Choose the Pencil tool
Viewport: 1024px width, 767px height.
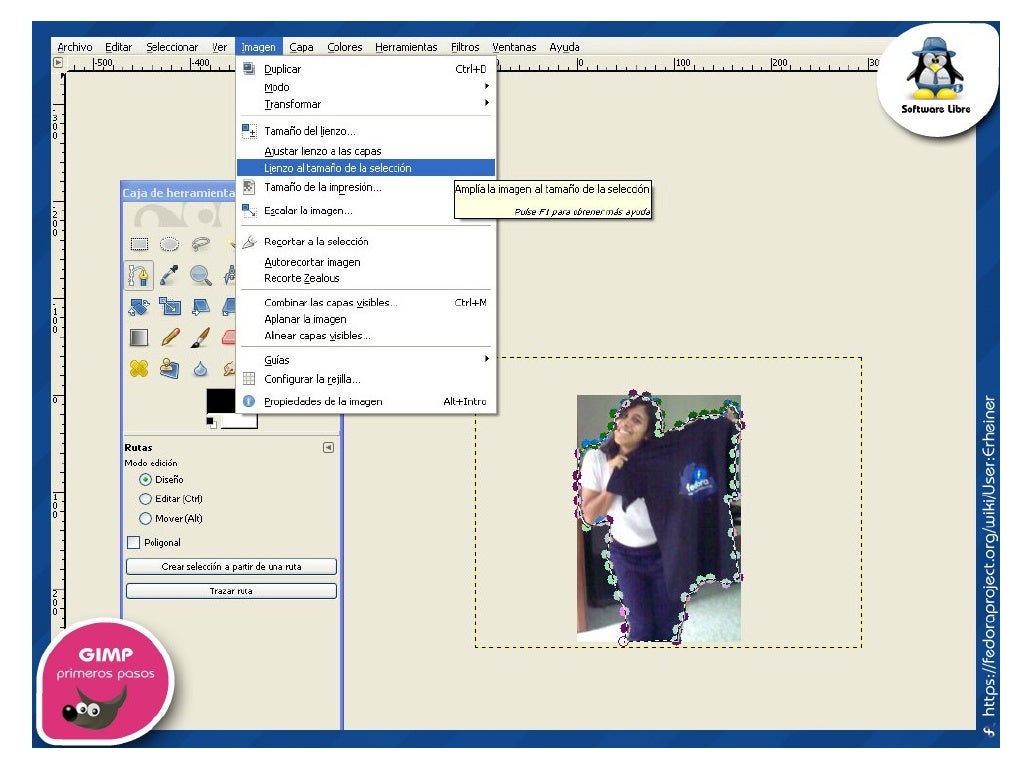[170, 337]
